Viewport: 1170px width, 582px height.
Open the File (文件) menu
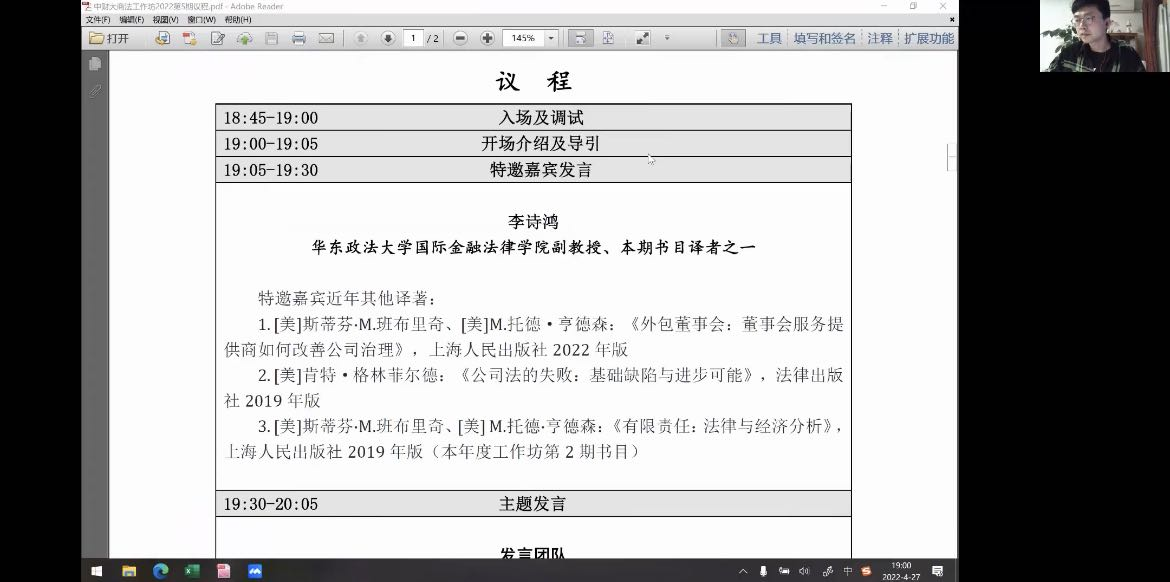point(97,20)
